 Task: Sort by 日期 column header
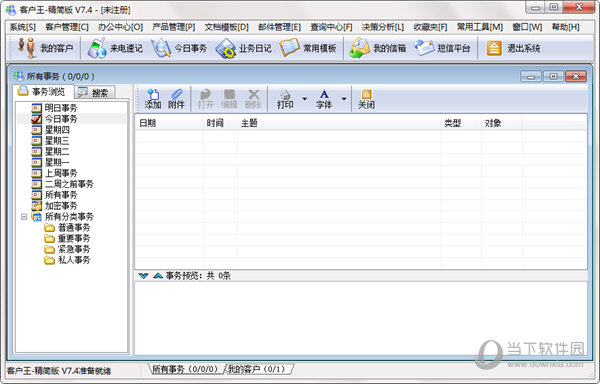pos(169,123)
